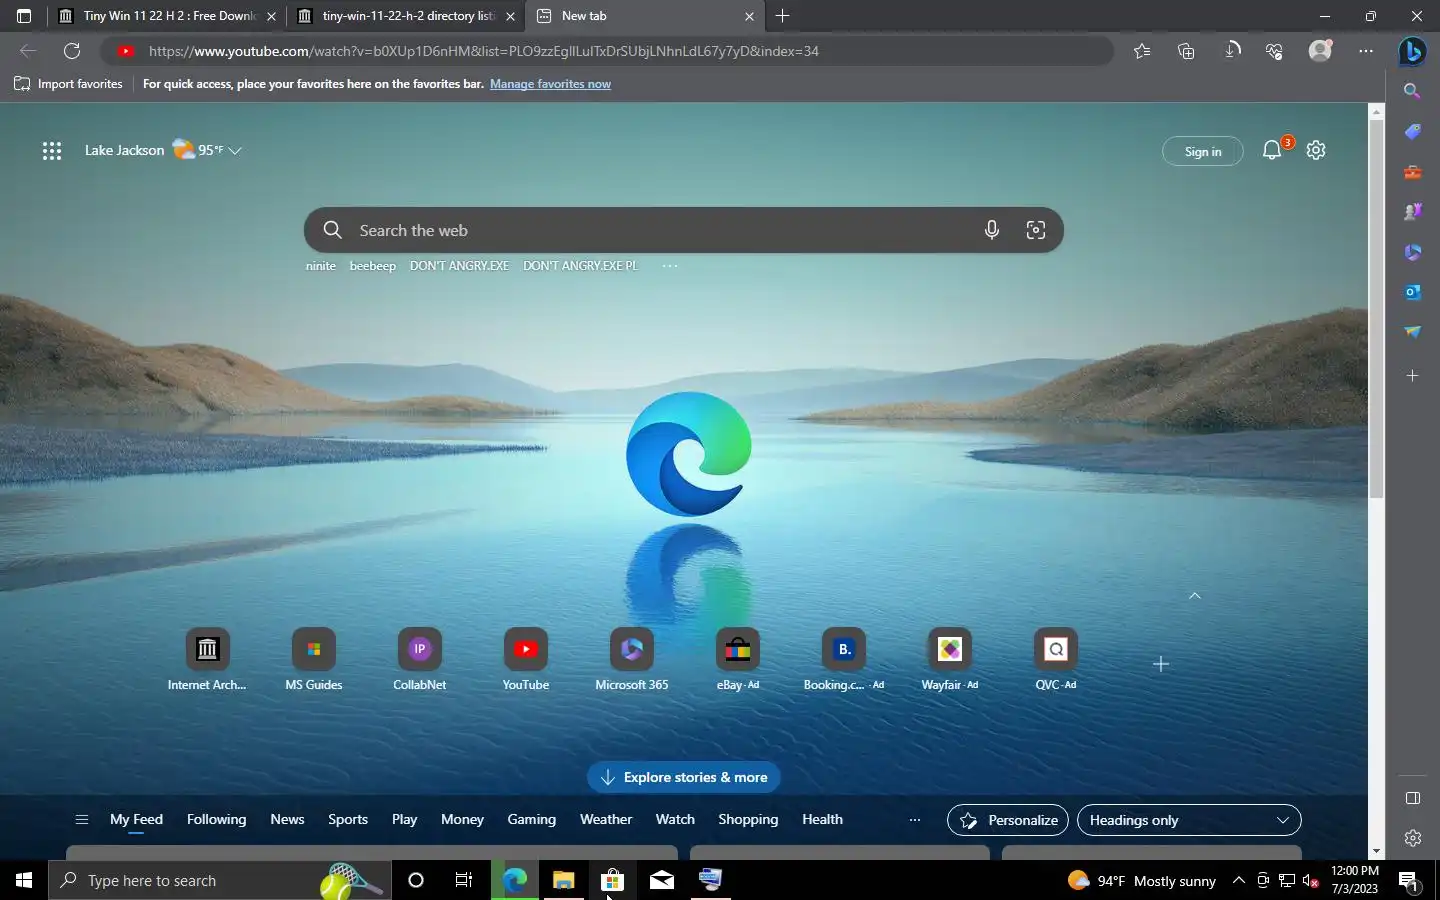Click Manage favorites now link
Viewport: 1440px width, 900px height.
click(550, 84)
